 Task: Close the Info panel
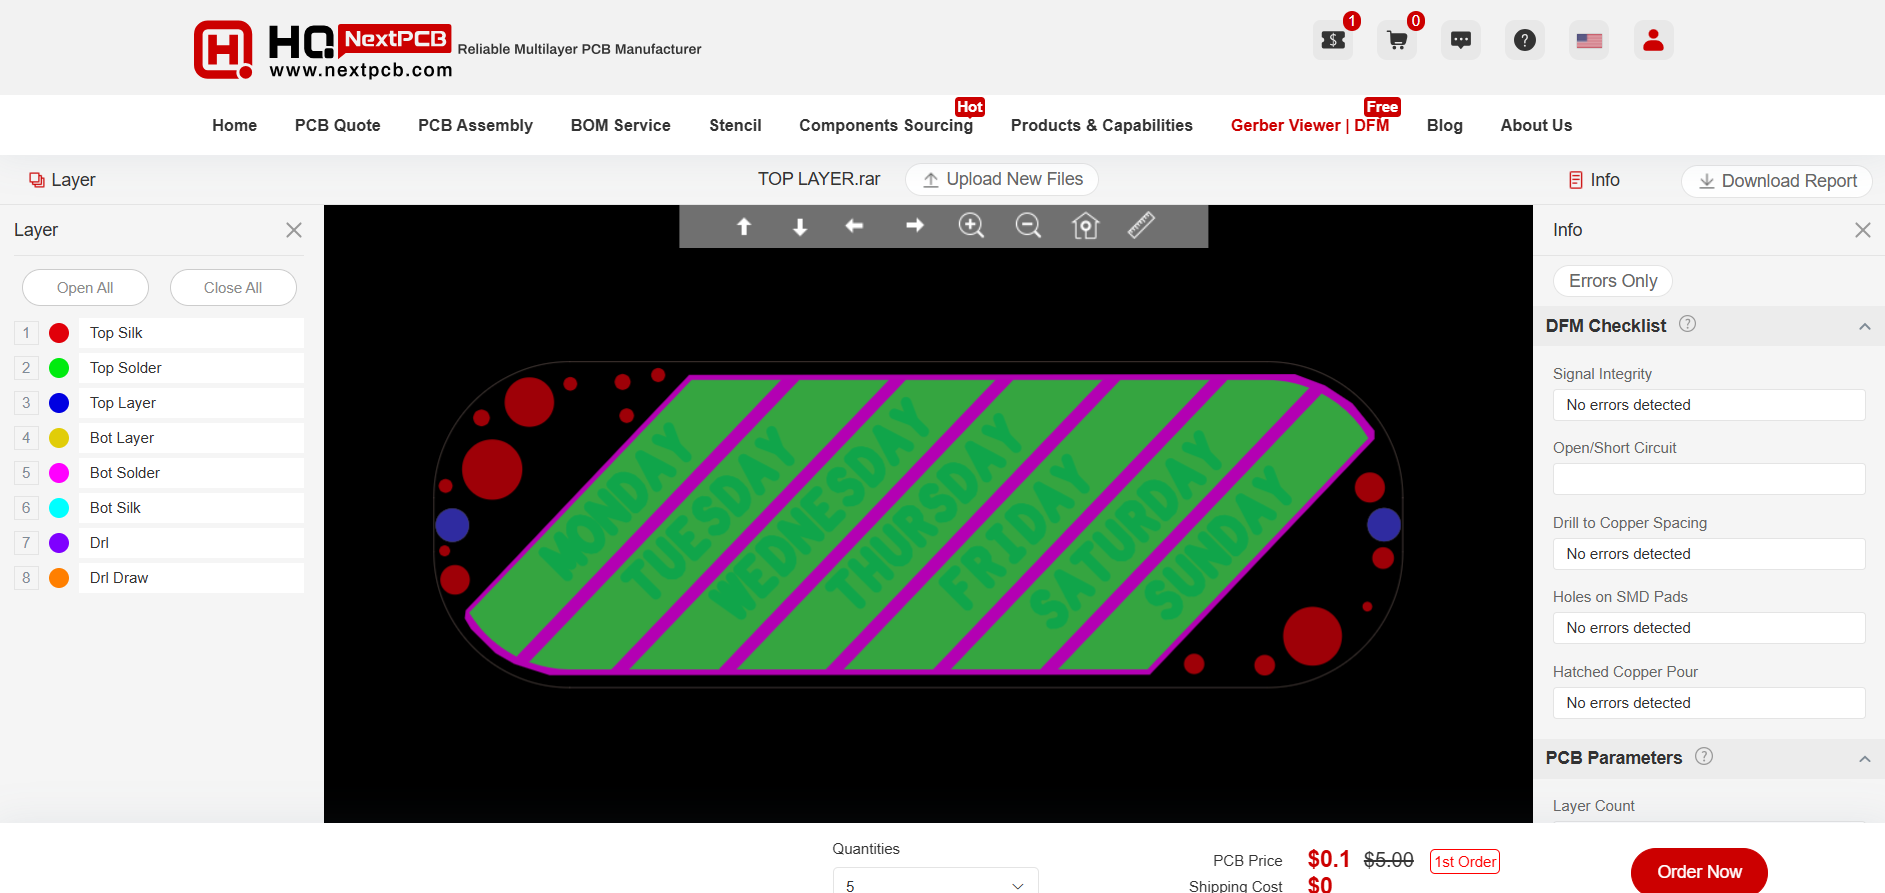coord(1862,230)
